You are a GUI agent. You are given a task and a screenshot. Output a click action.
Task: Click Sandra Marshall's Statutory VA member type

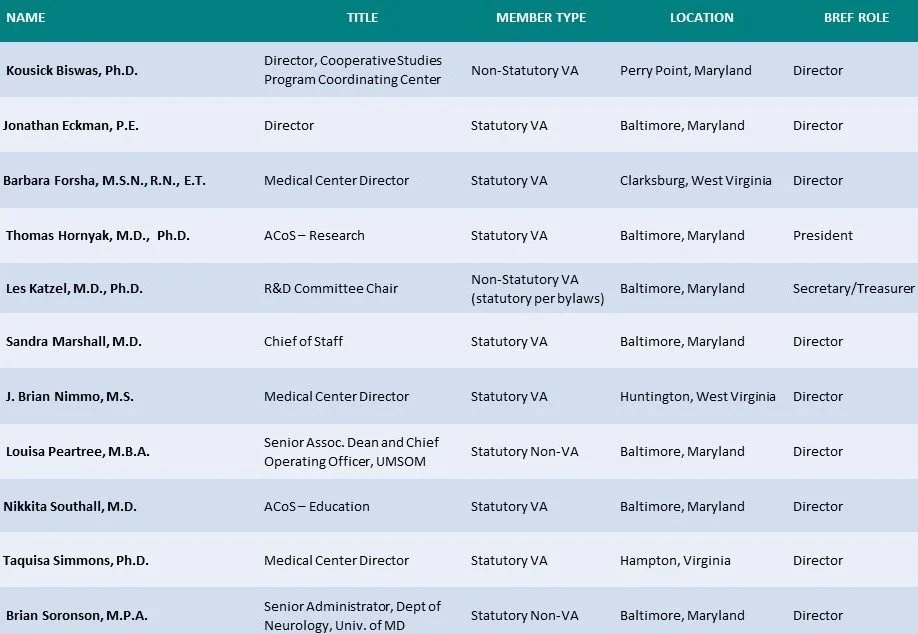(509, 341)
